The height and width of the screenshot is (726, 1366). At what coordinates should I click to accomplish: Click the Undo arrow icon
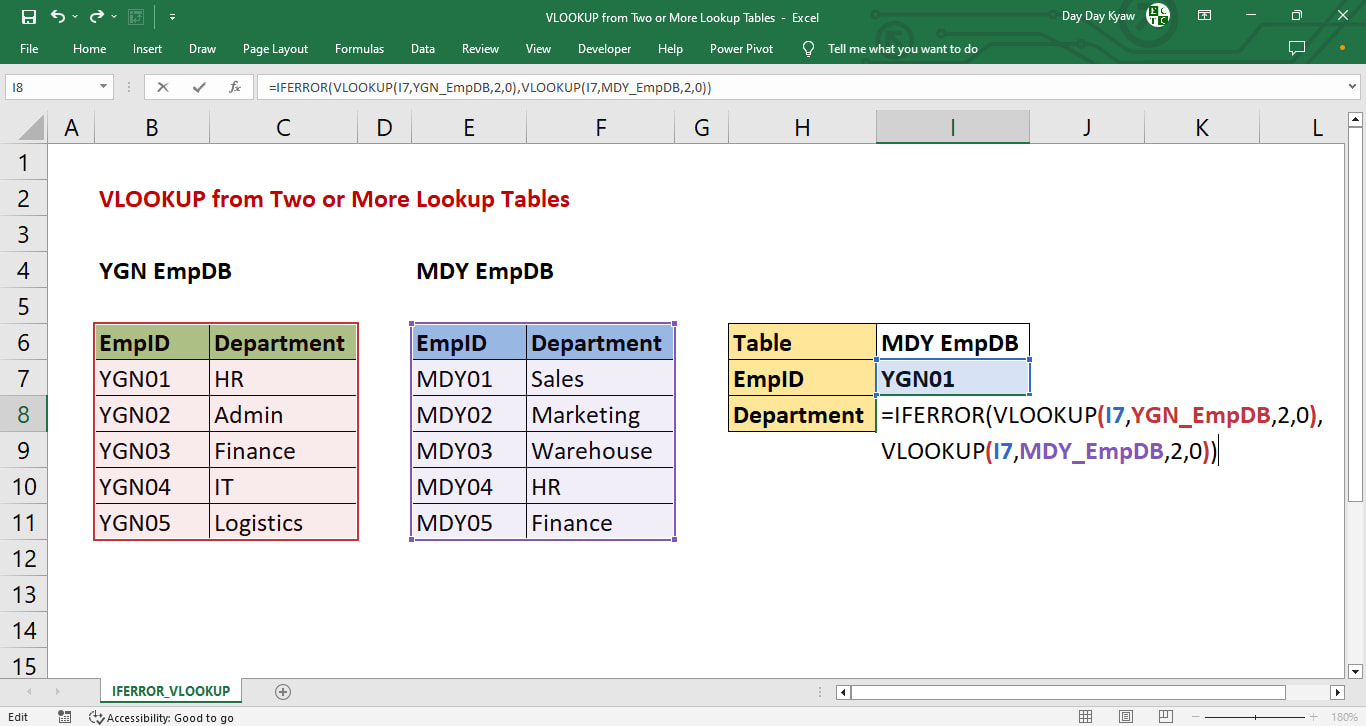click(57, 16)
